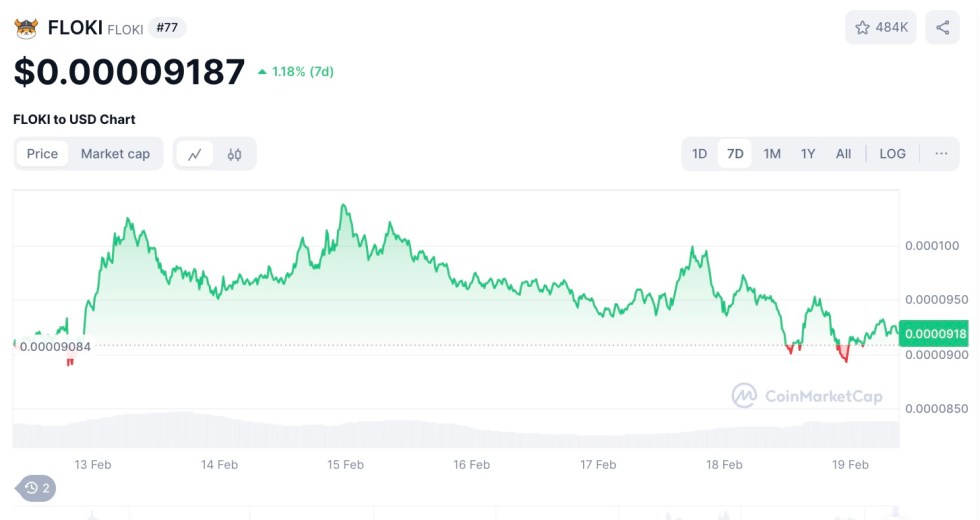Image resolution: width=980 pixels, height=520 pixels.
Task: Open the more options ellipsis menu
Action: 941,154
